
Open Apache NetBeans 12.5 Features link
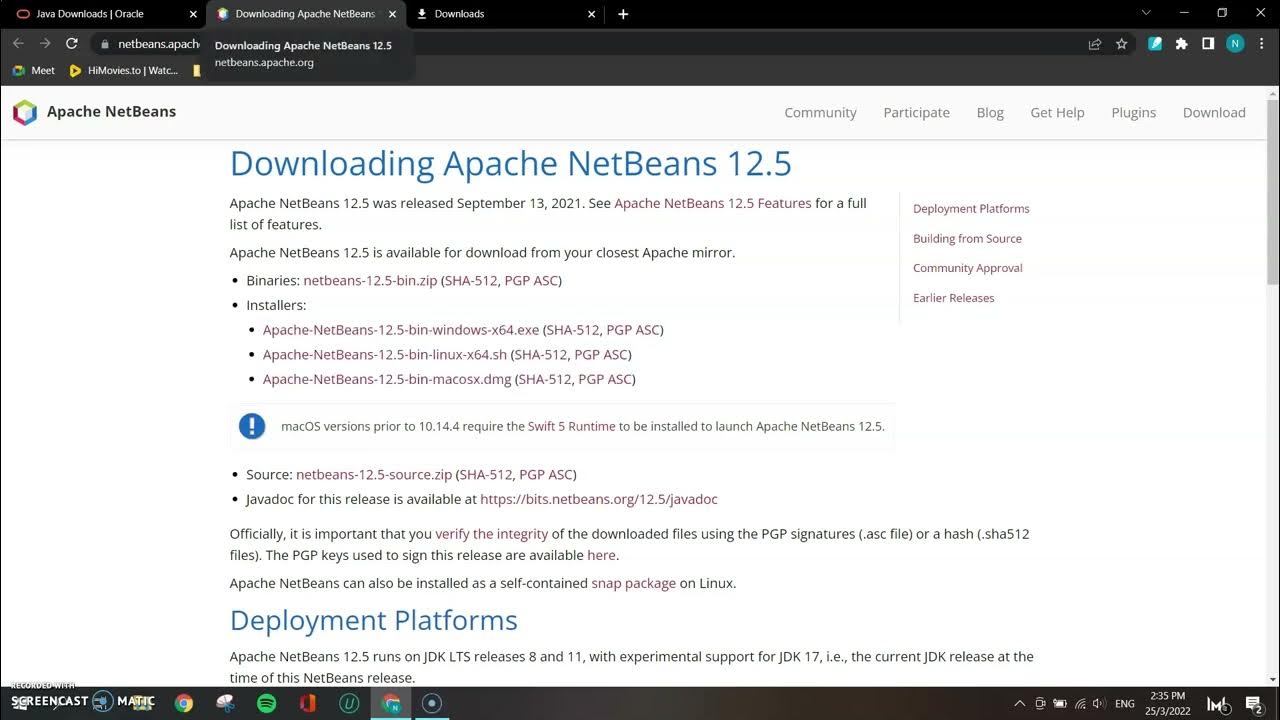tap(713, 203)
